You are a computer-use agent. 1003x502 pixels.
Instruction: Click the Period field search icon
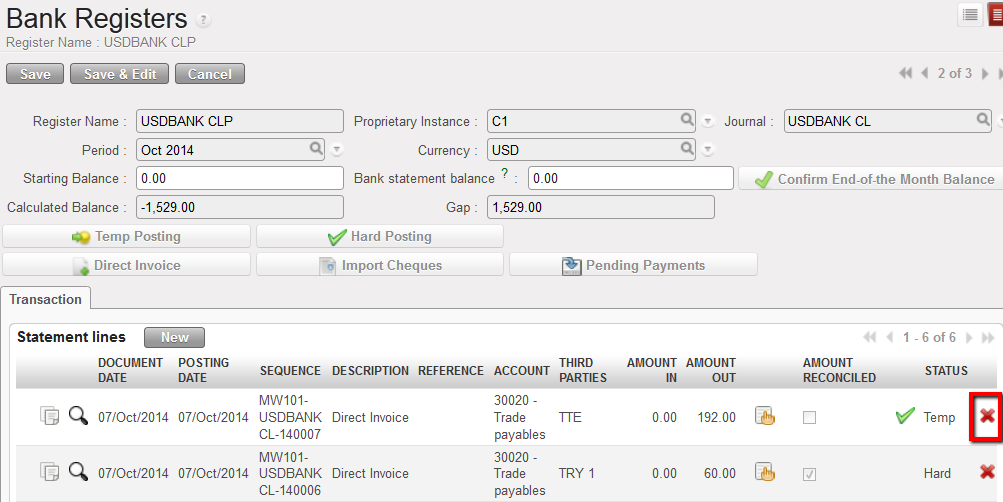pos(316,149)
